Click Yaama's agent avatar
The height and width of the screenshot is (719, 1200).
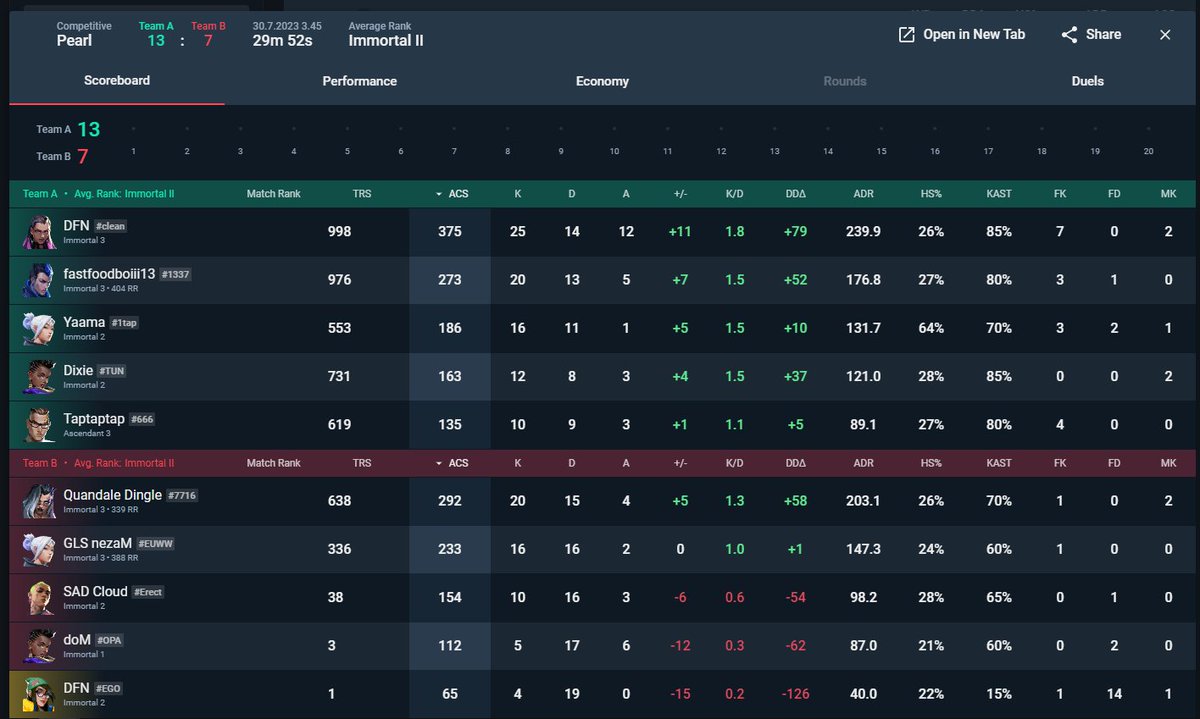40,328
